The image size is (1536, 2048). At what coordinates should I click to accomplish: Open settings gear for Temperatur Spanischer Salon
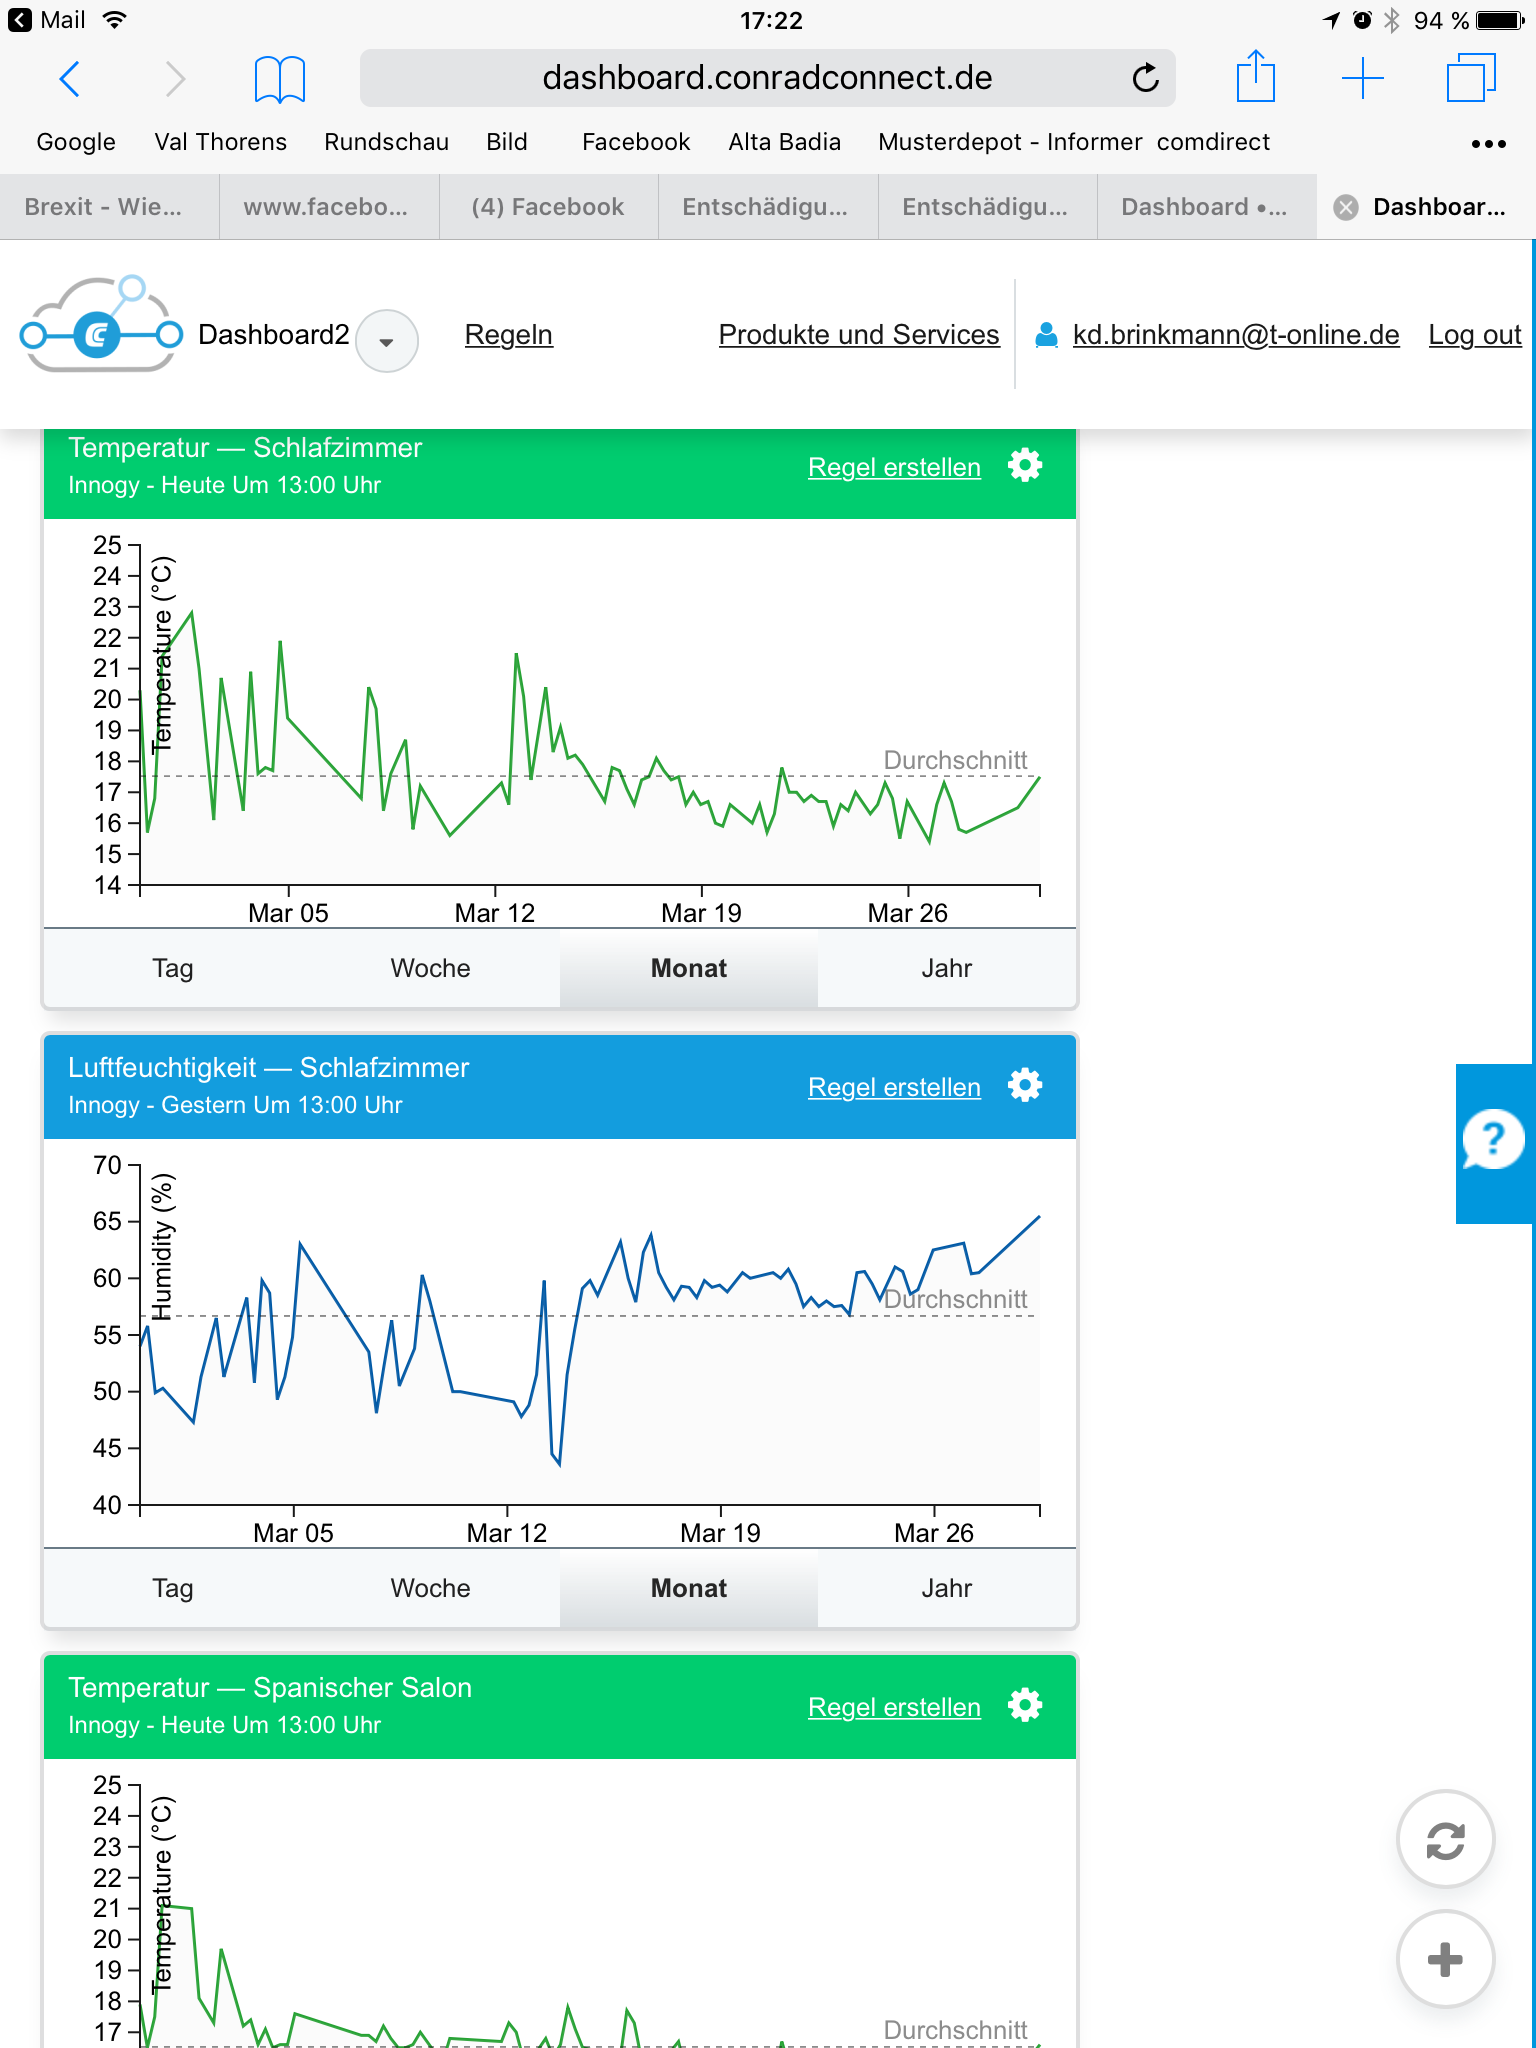[1025, 1706]
